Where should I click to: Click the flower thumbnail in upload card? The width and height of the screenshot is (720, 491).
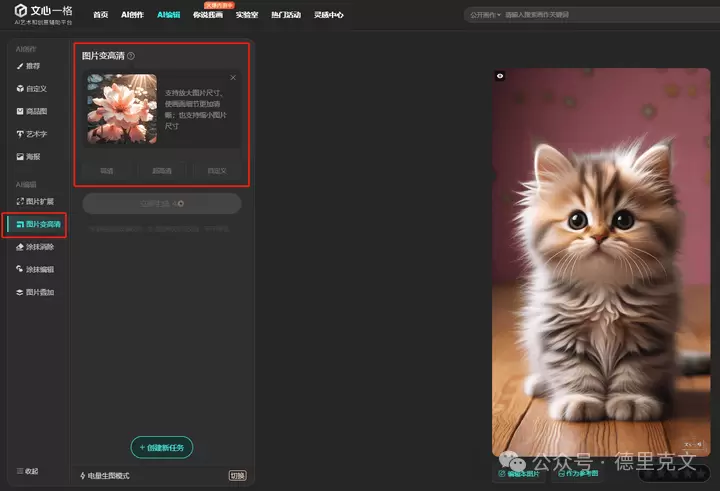122,109
